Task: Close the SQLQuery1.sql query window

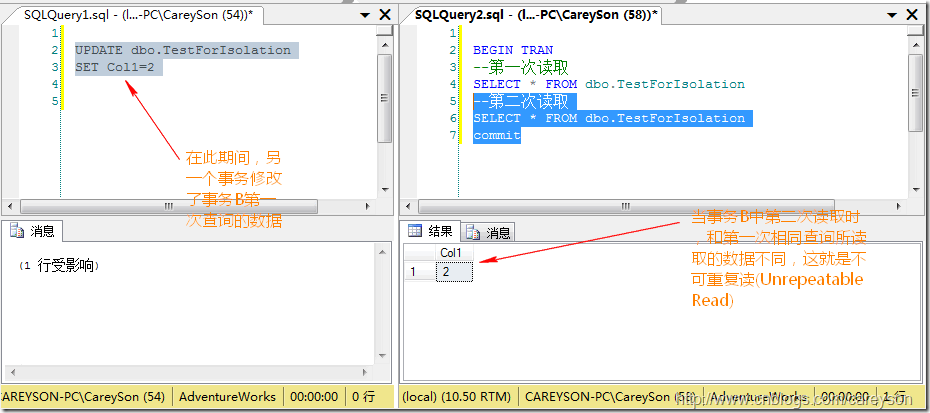Action: click(x=385, y=16)
